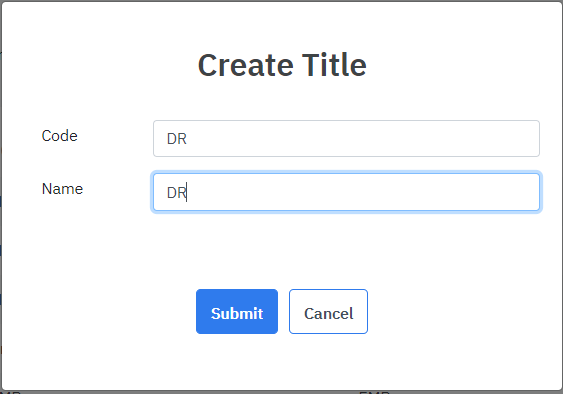The width and height of the screenshot is (563, 394).
Task: Click the word Title in heading
Action: coord(334,65)
